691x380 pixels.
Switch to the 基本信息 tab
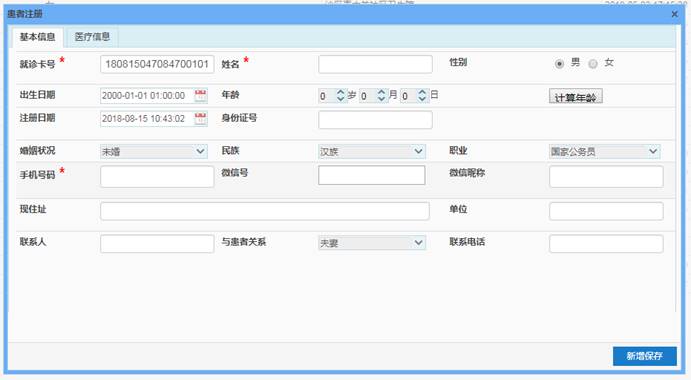[37, 37]
